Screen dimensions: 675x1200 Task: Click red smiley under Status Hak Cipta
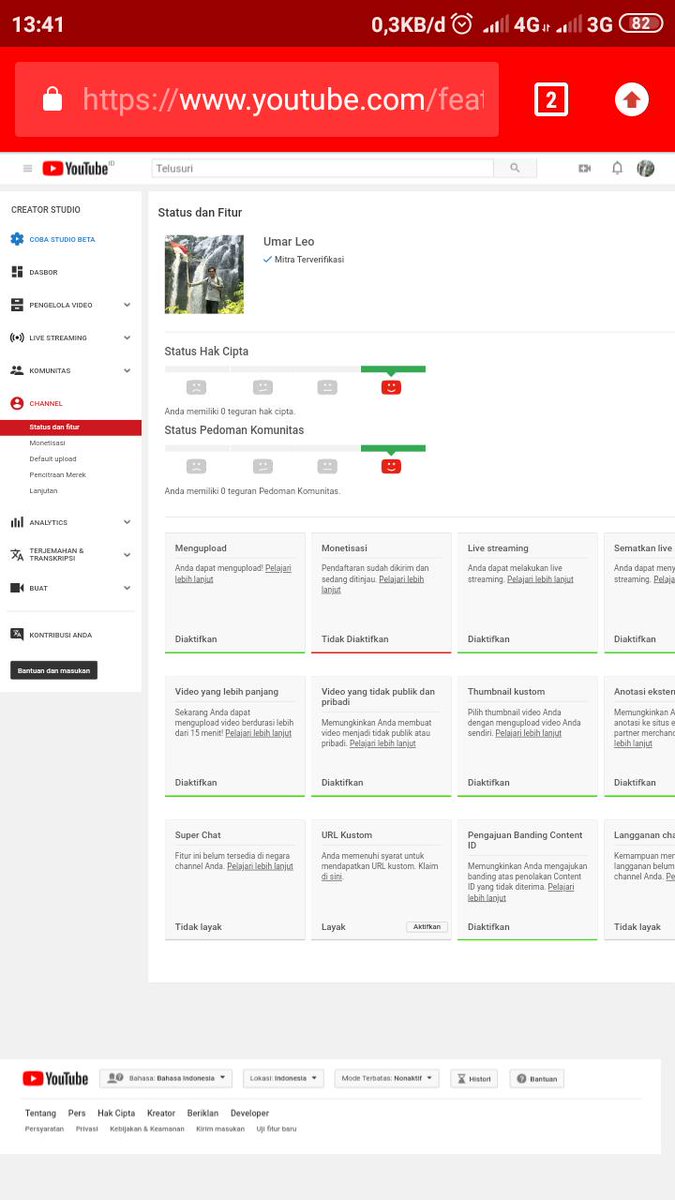pos(391,387)
